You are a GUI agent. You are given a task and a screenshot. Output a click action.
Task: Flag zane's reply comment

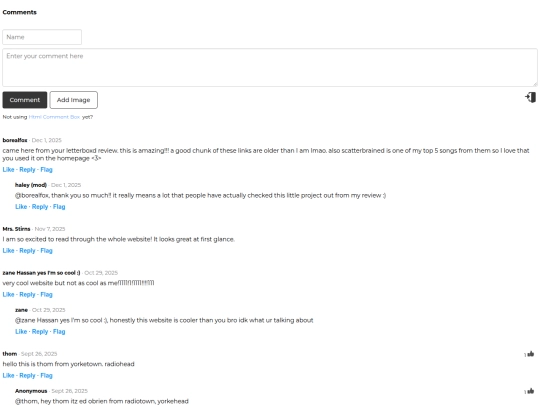click(59, 331)
